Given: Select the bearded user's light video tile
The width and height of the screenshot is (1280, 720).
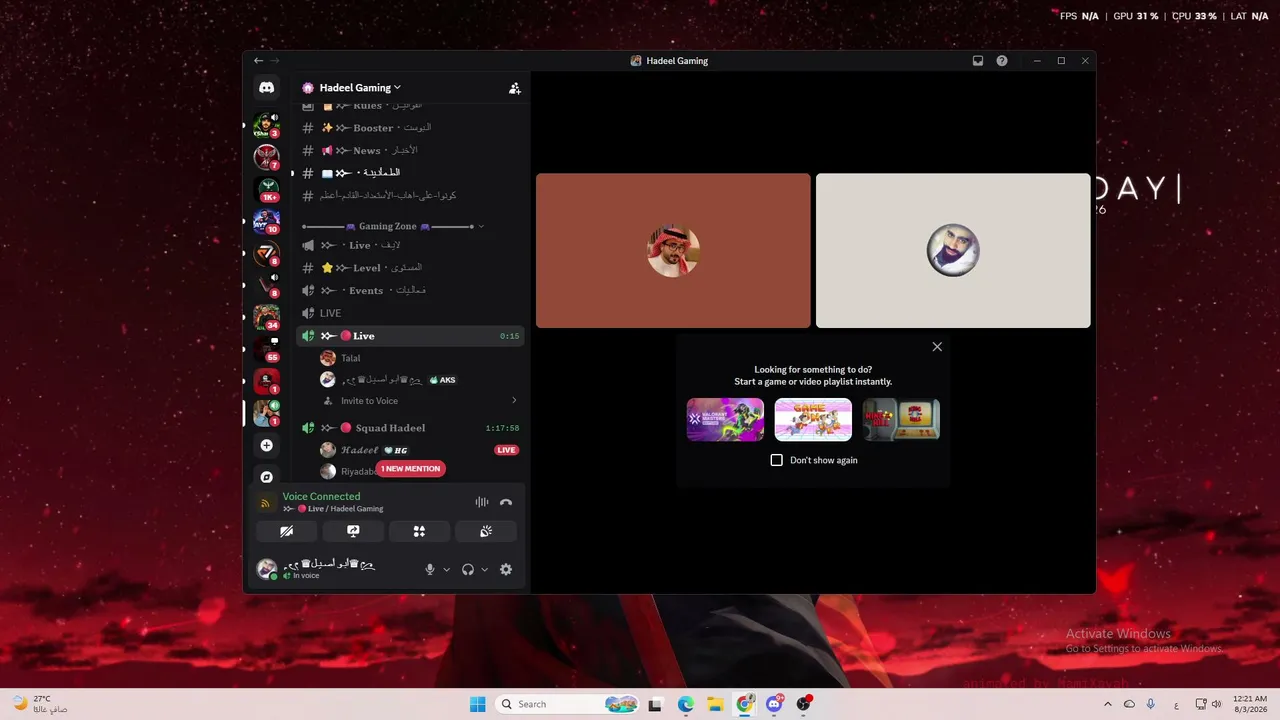Looking at the screenshot, I should [953, 251].
